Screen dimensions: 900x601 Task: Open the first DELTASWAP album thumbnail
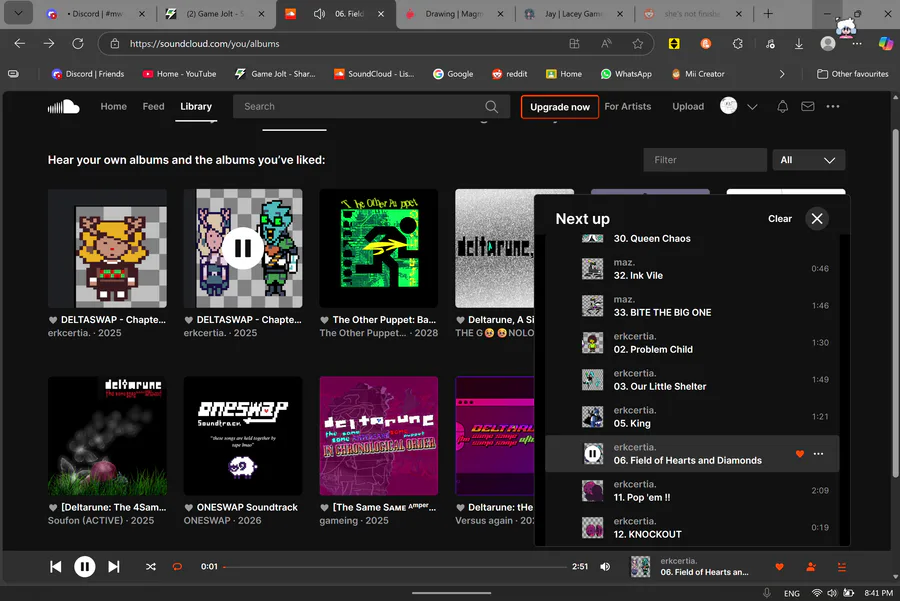107,249
